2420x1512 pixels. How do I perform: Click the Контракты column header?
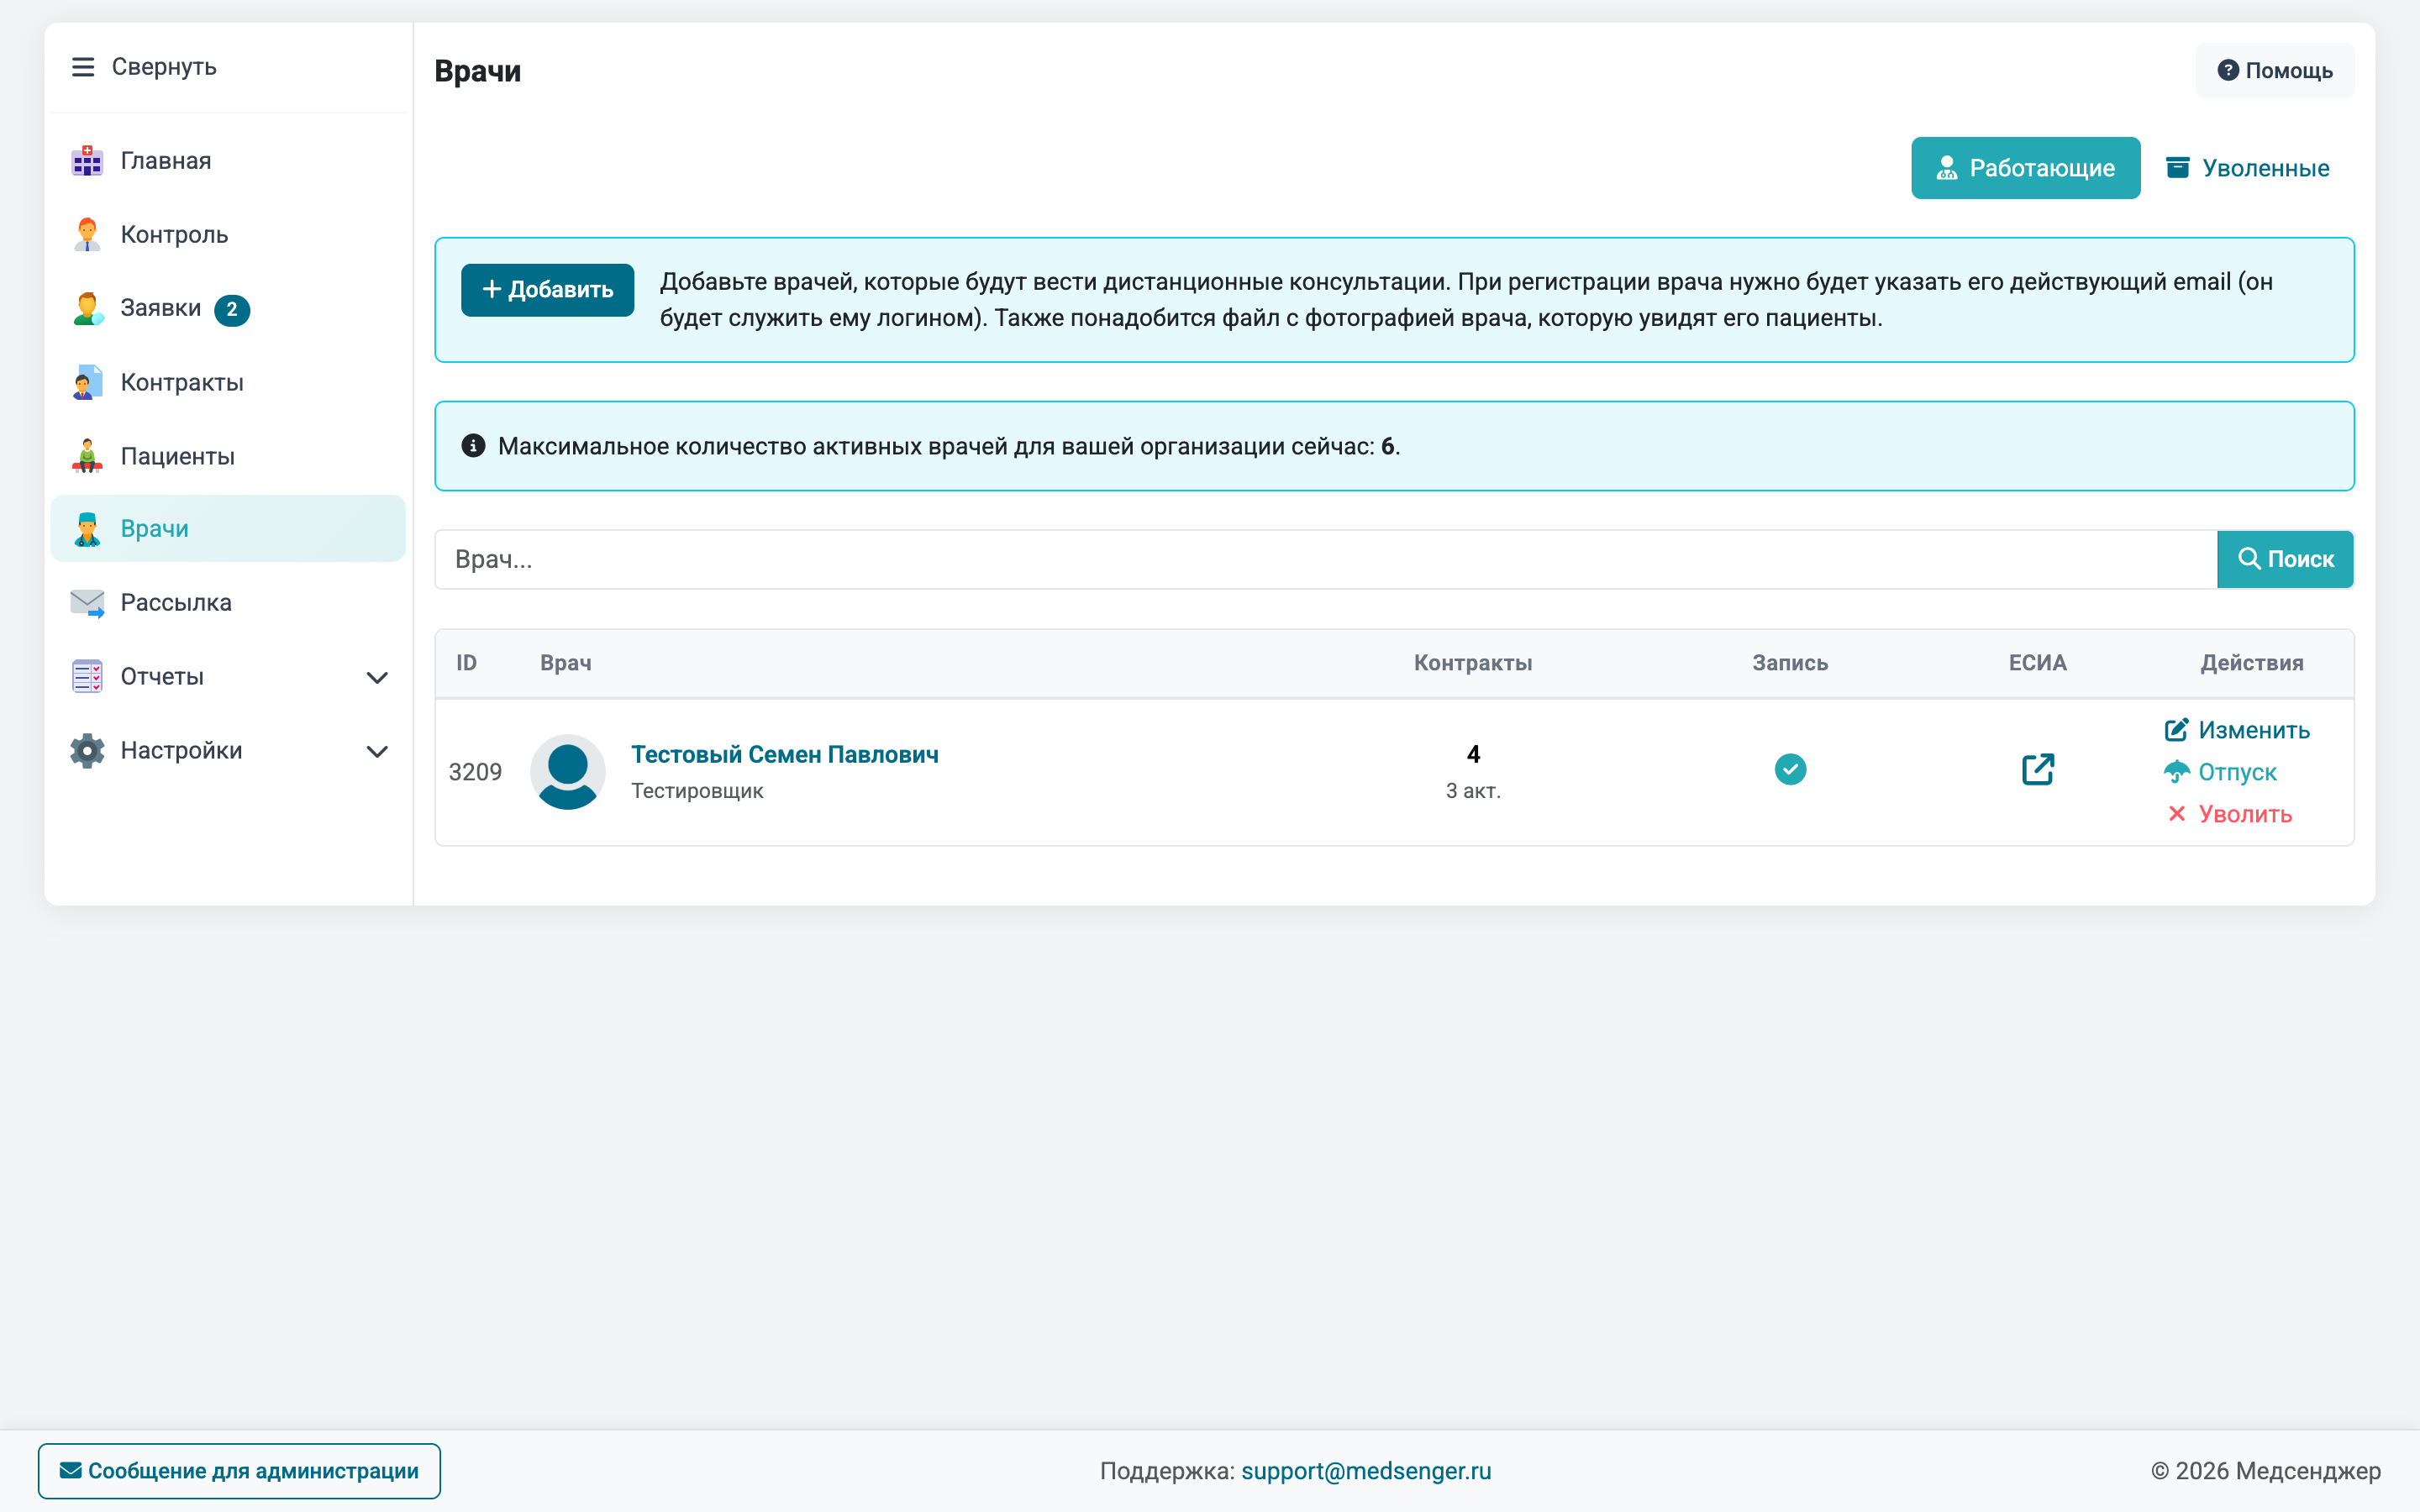tap(1472, 663)
